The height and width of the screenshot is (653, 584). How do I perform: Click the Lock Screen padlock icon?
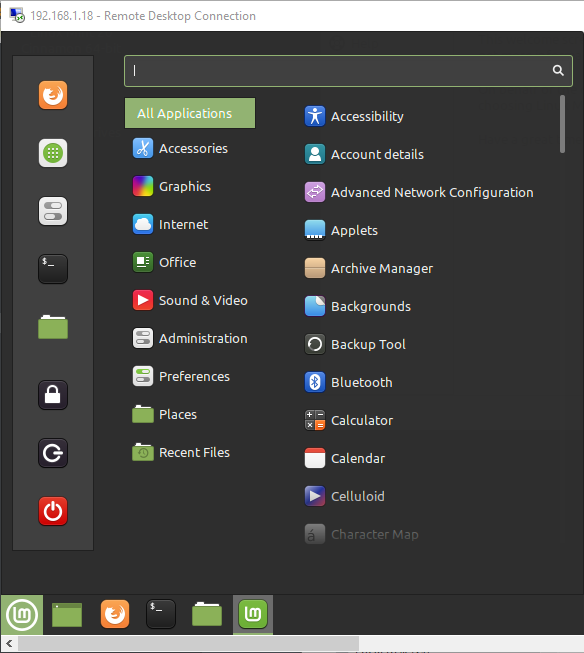[x=53, y=395]
